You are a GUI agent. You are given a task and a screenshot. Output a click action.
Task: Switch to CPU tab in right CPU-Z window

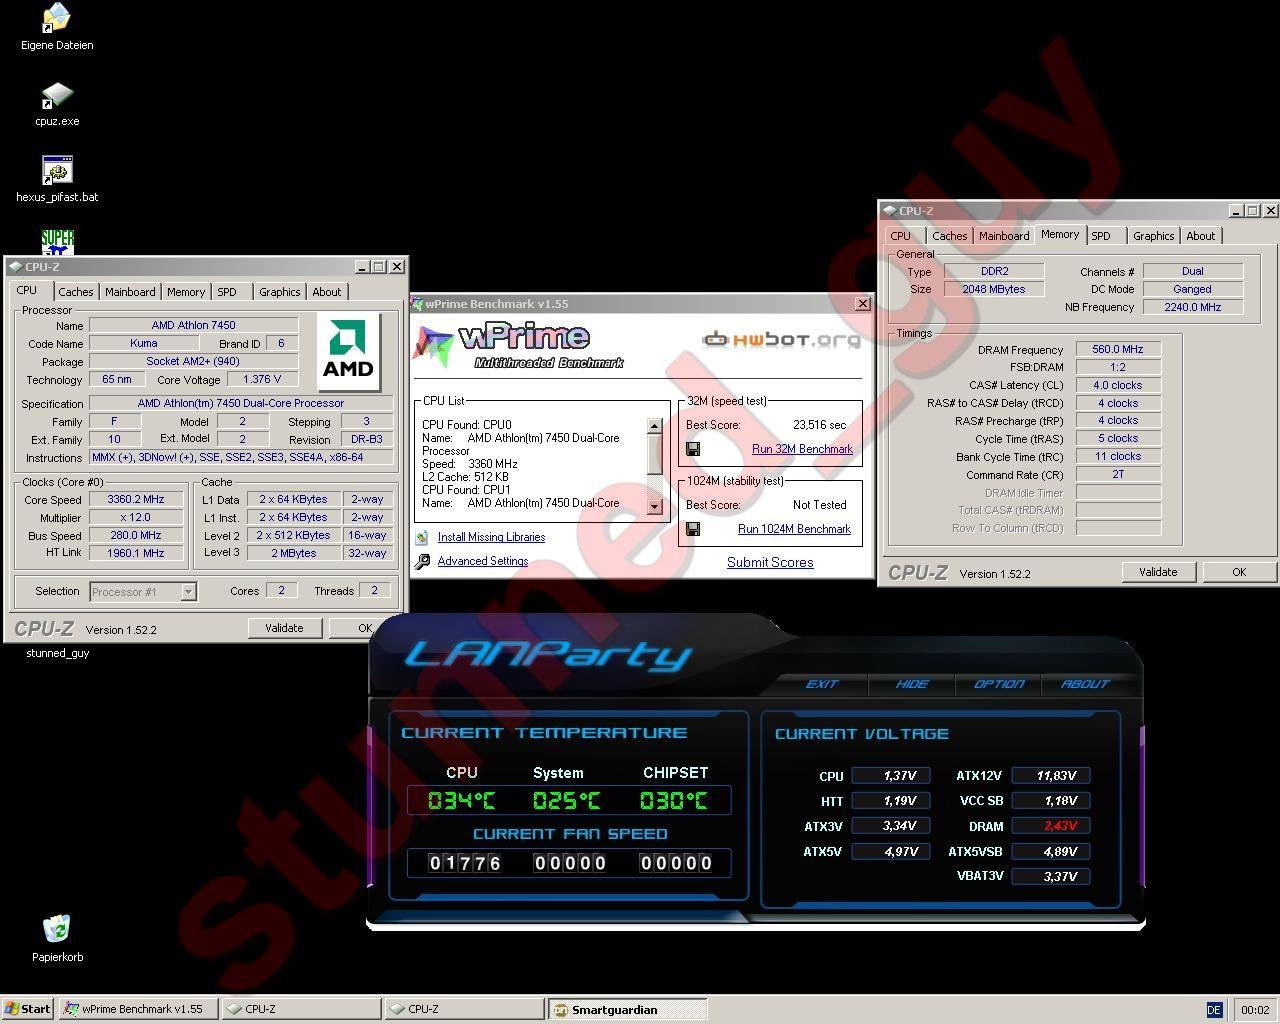click(900, 236)
